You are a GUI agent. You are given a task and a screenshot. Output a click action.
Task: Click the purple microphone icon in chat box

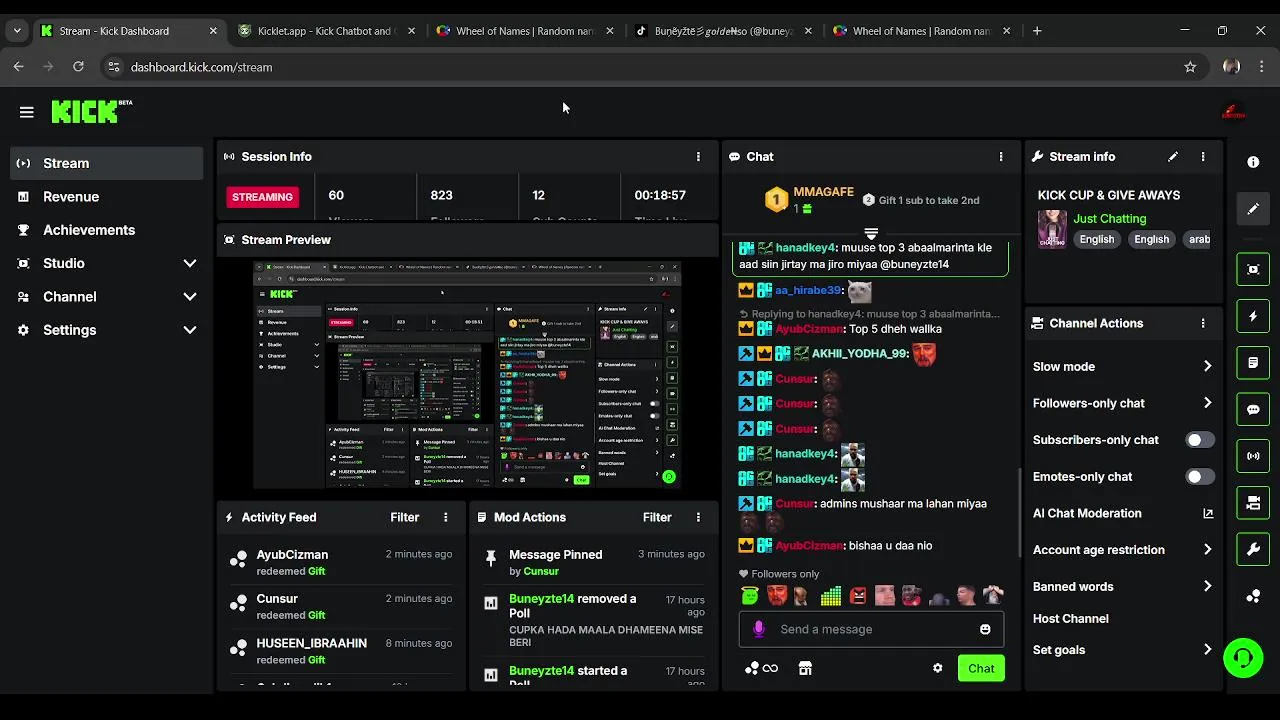point(759,629)
